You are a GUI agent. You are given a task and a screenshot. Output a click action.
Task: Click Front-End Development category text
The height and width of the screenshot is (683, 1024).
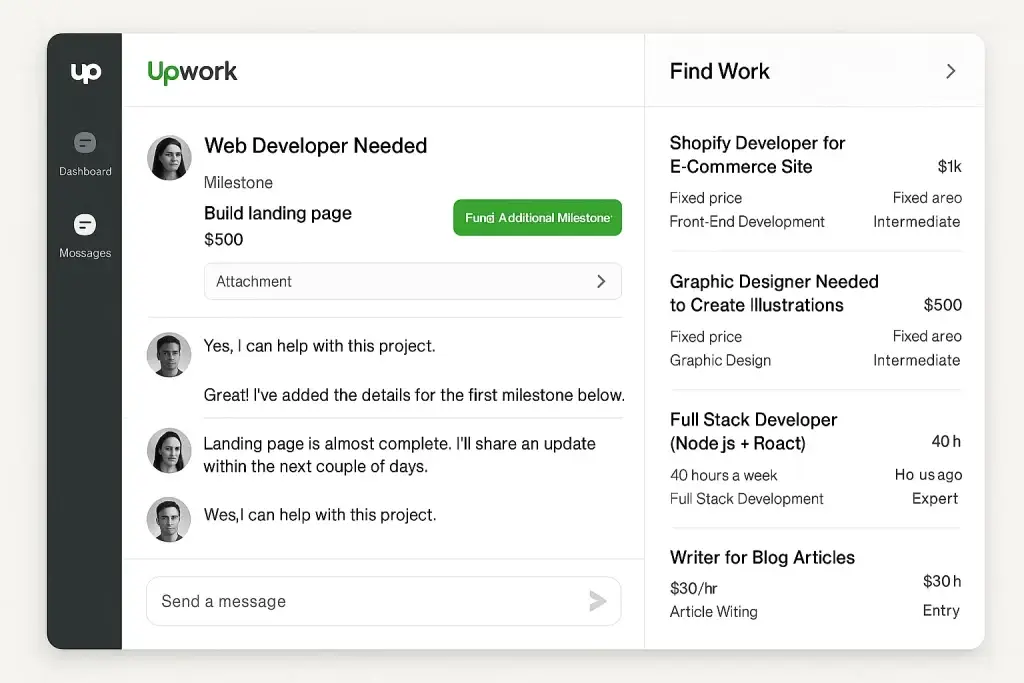coord(747,222)
